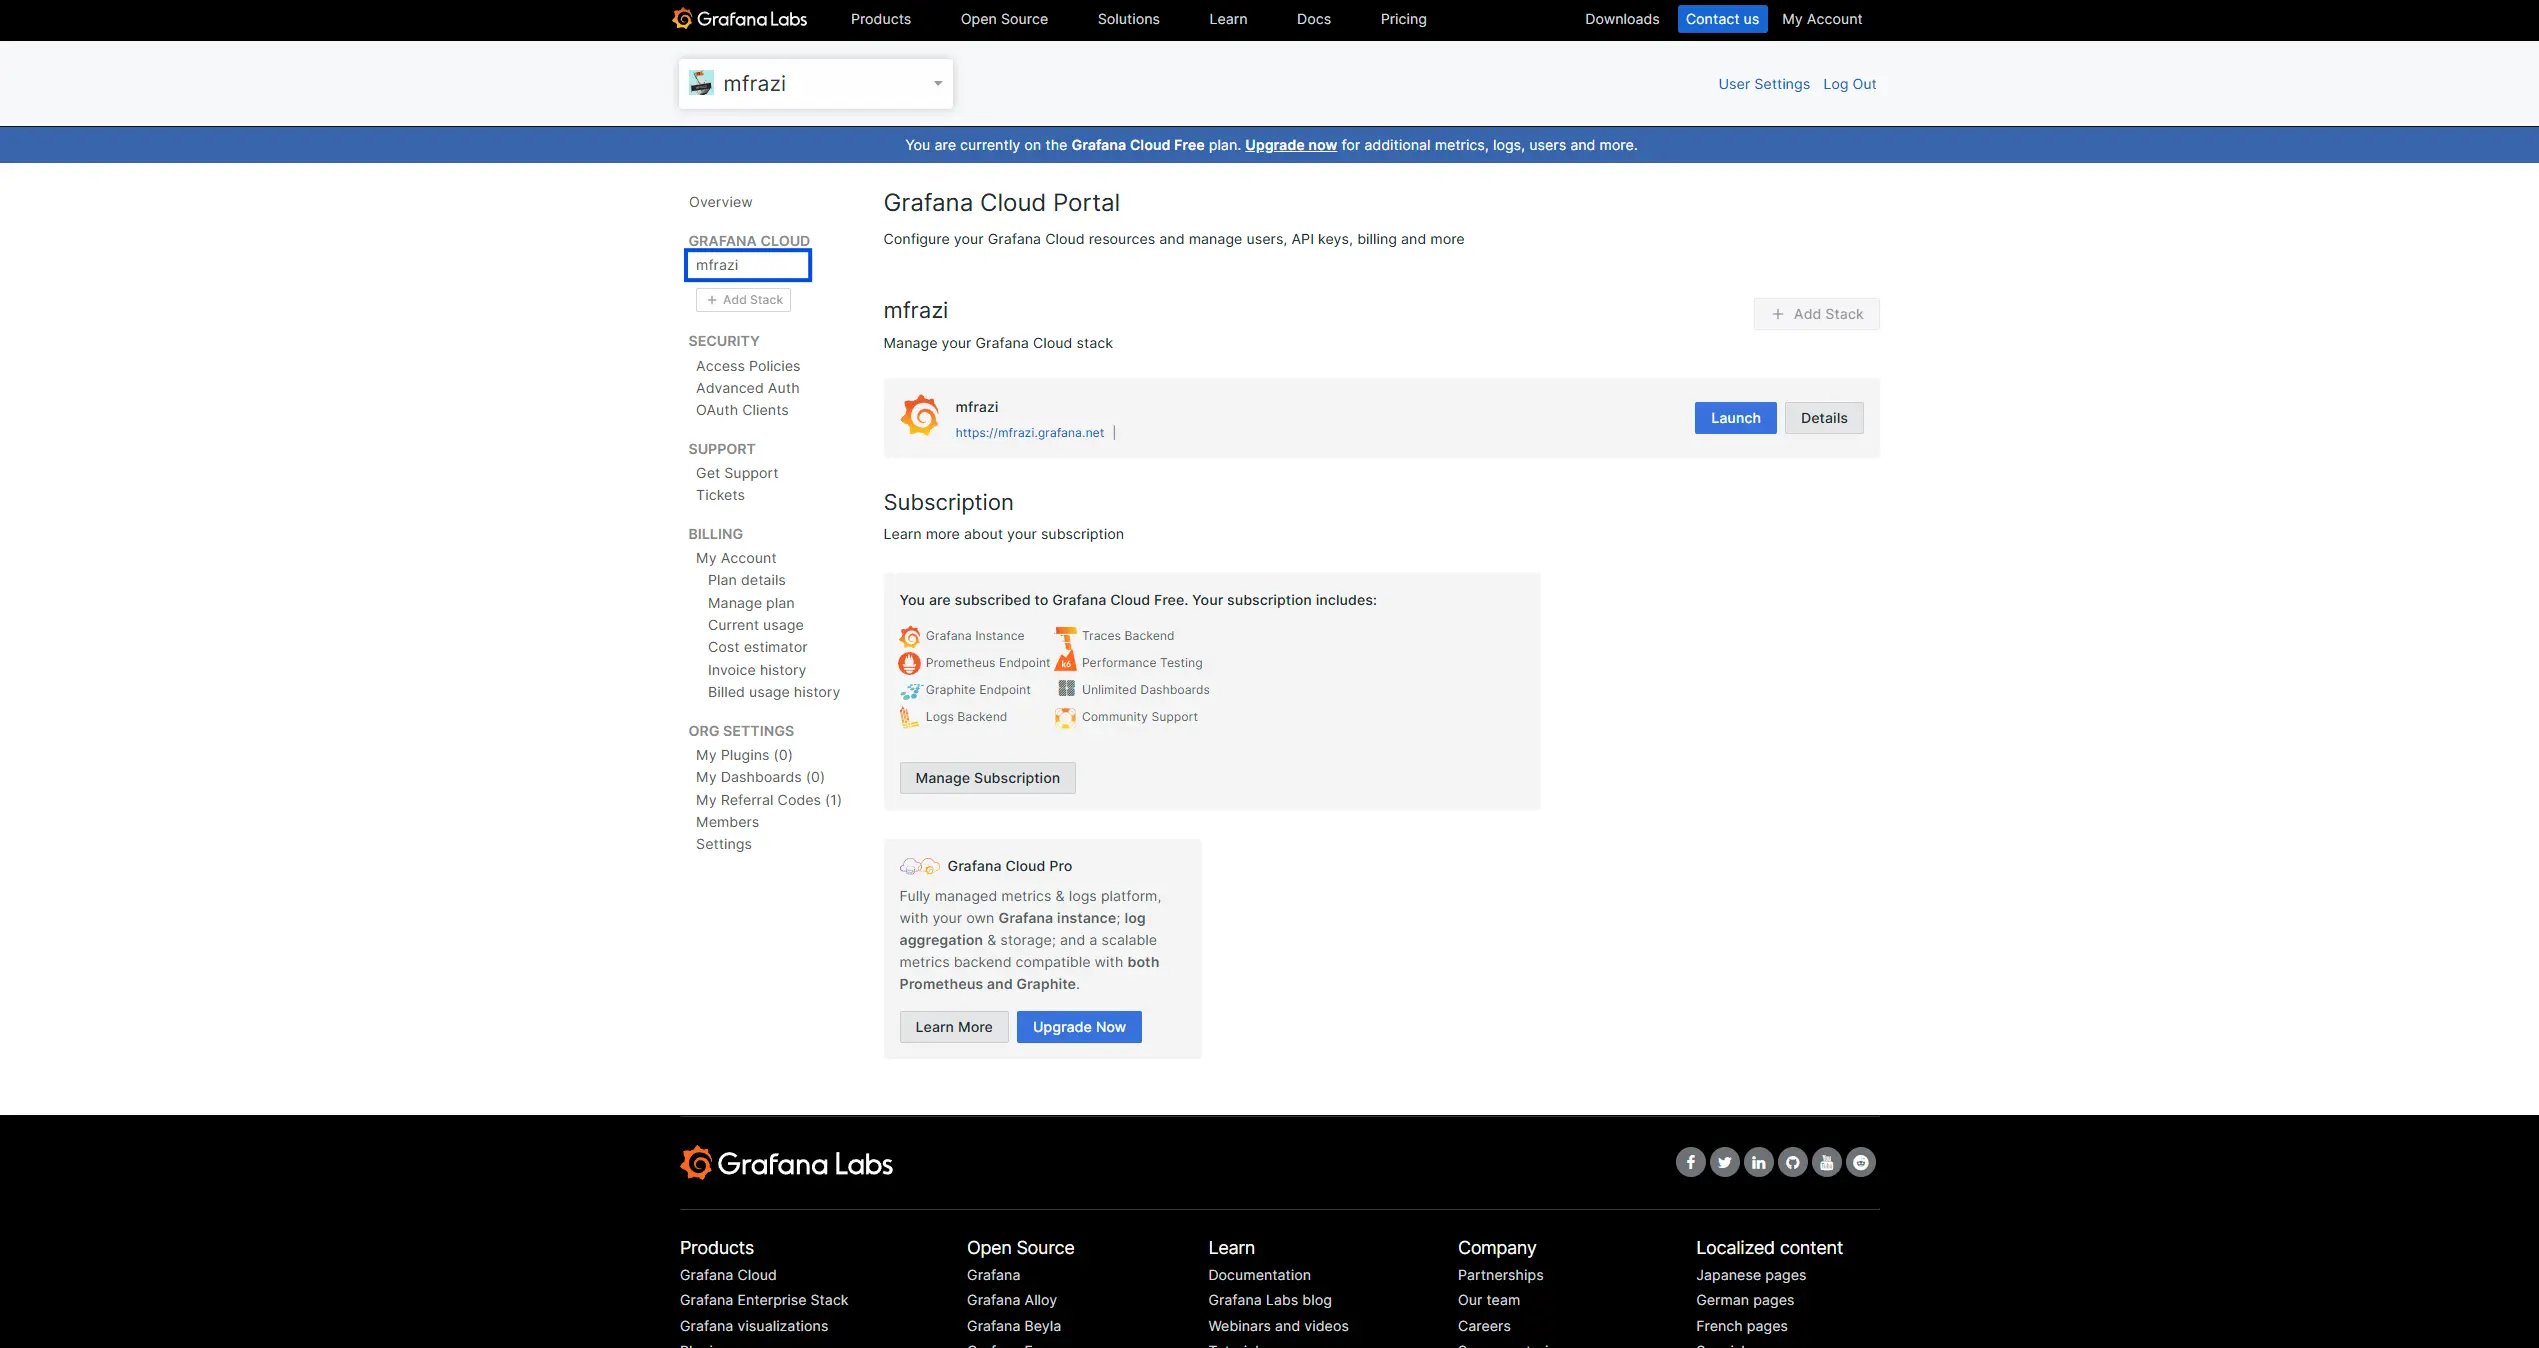The width and height of the screenshot is (2539, 1348).
Task: Click the Unlimited Dashboards icon
Action: tap(1065, 690)
